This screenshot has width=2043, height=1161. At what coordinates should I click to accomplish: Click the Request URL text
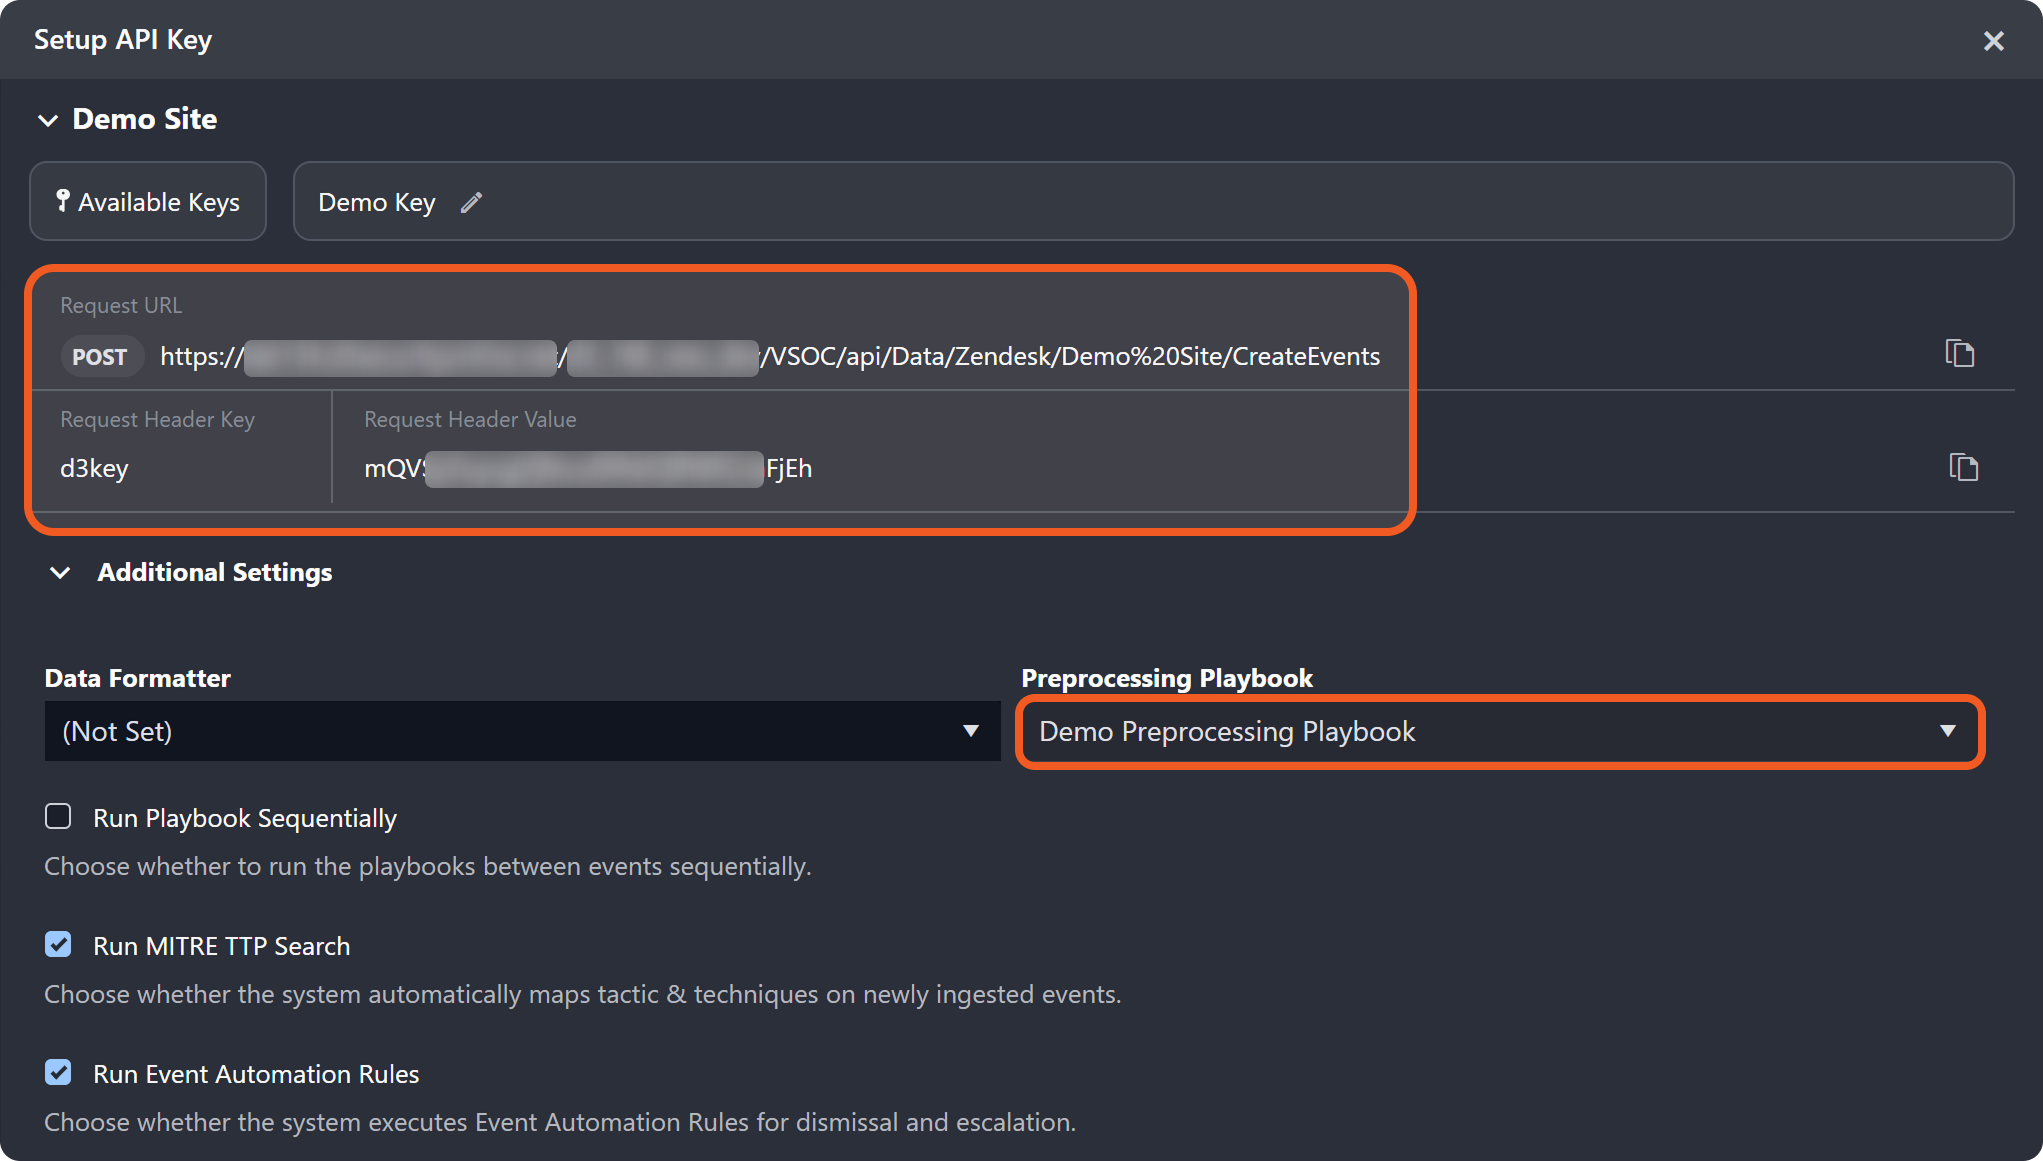1070,357
